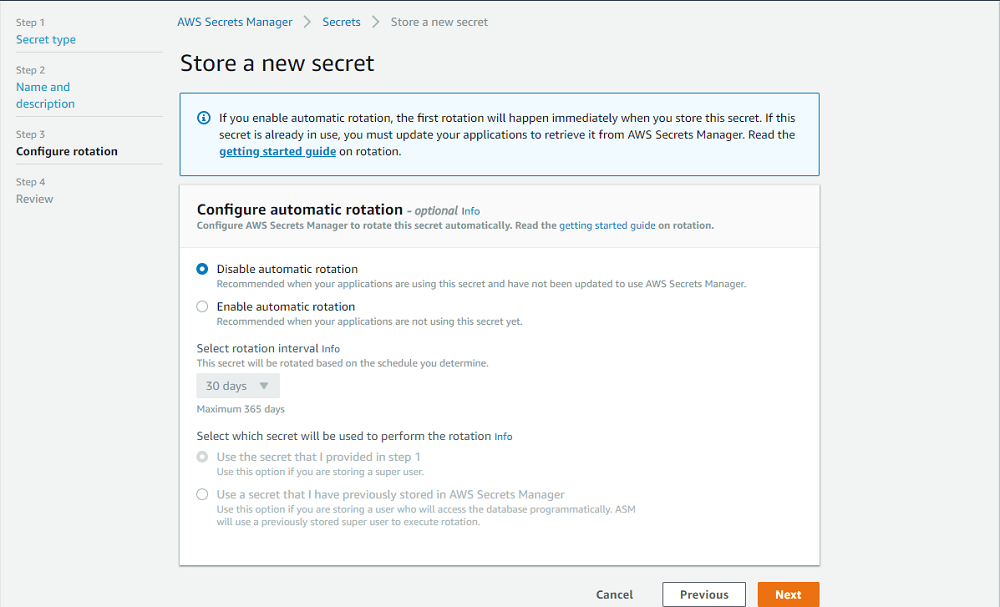Click the info icon in the blue banner
Viewport: 1000px width, 607px height.
203,118
